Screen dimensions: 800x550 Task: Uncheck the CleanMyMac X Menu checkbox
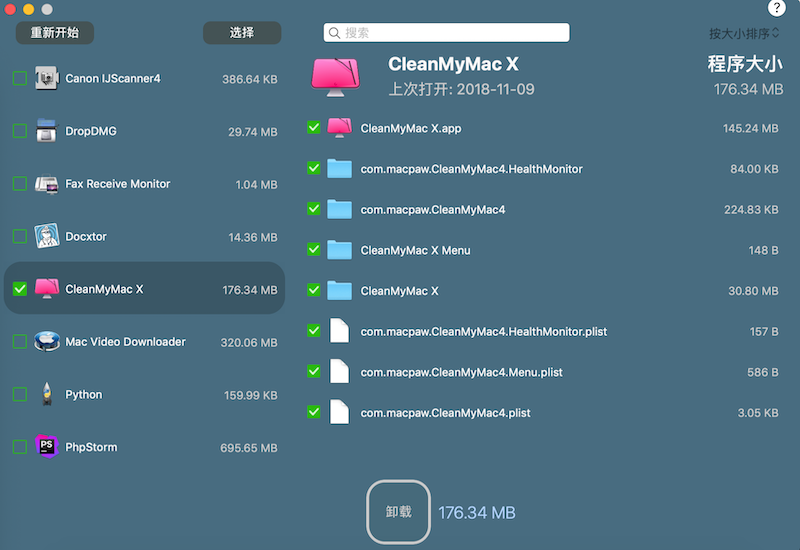coord(314,249)
